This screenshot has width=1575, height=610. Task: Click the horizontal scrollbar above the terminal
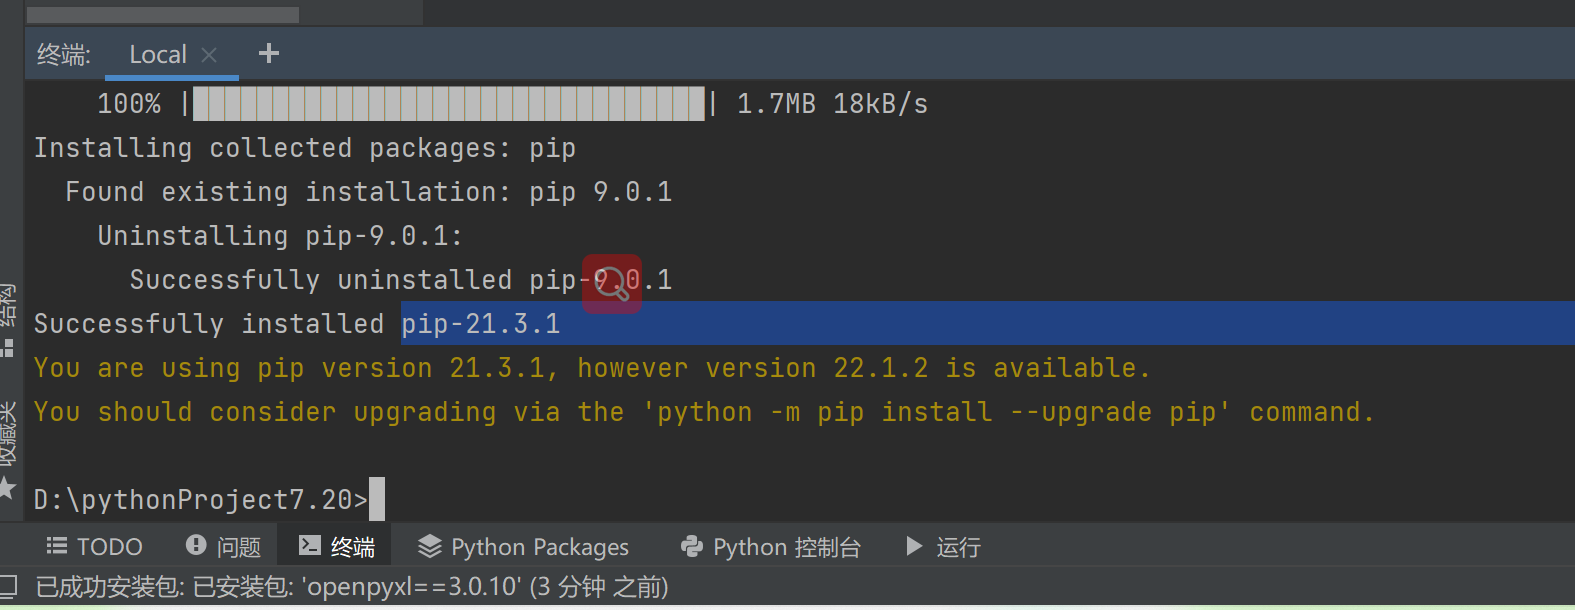pos(162,15)
